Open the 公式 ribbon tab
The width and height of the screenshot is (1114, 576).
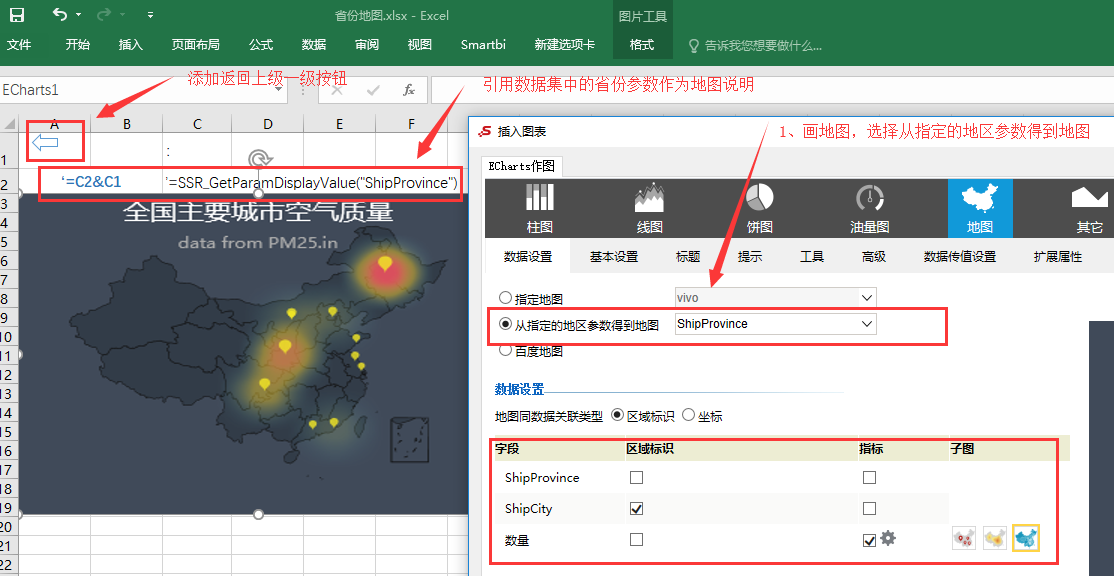(x=261, y=45)
